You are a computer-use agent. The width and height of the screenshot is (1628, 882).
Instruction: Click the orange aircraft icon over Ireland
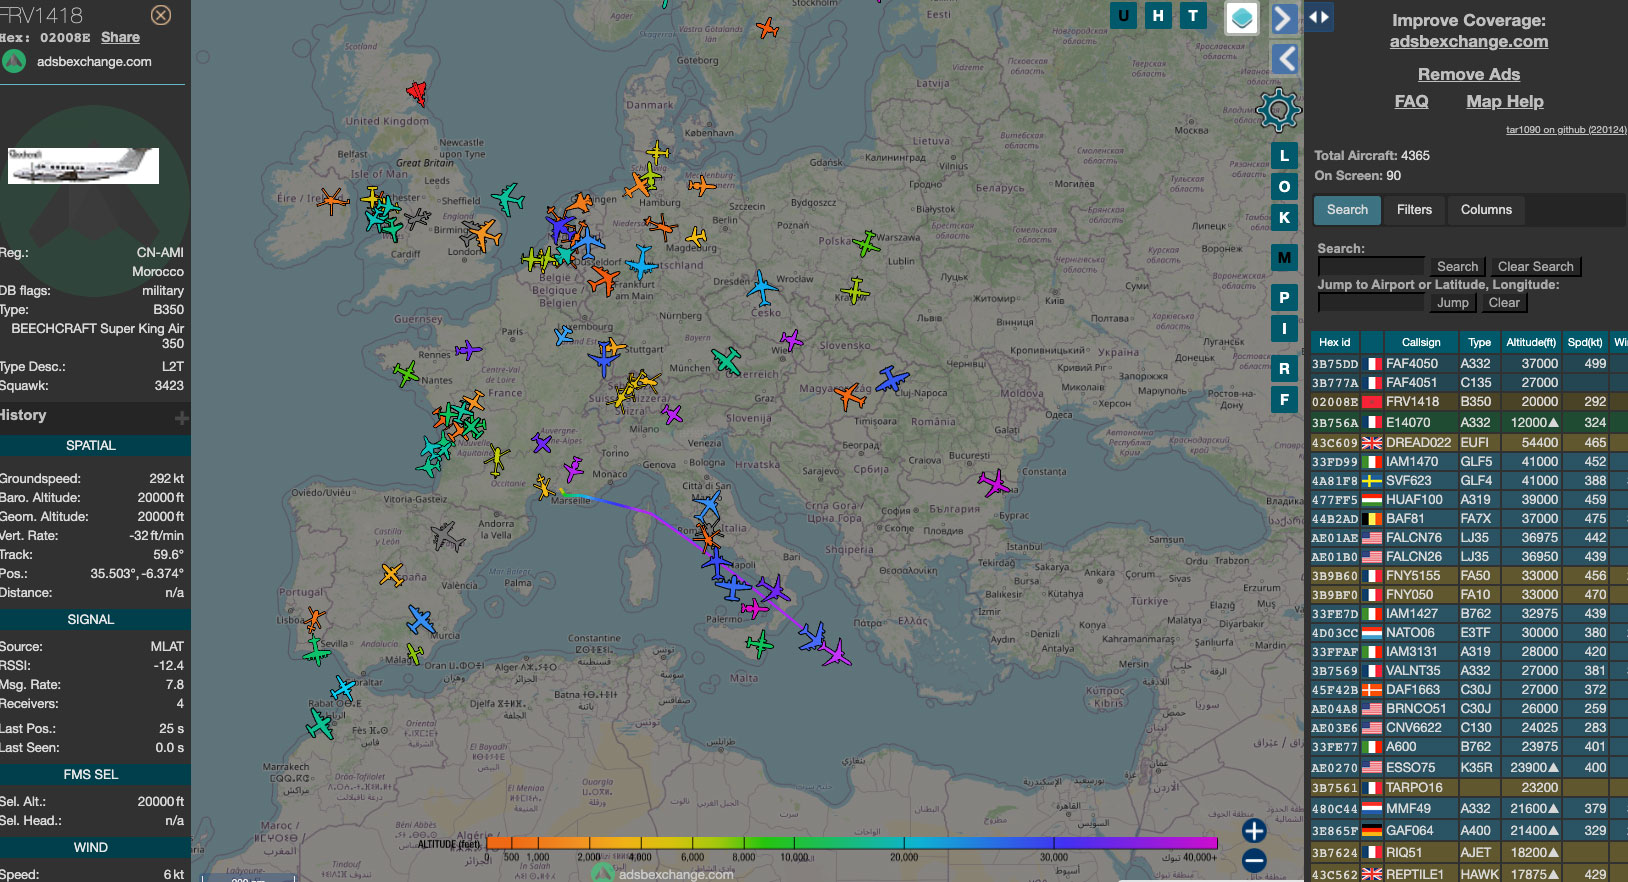332,201
